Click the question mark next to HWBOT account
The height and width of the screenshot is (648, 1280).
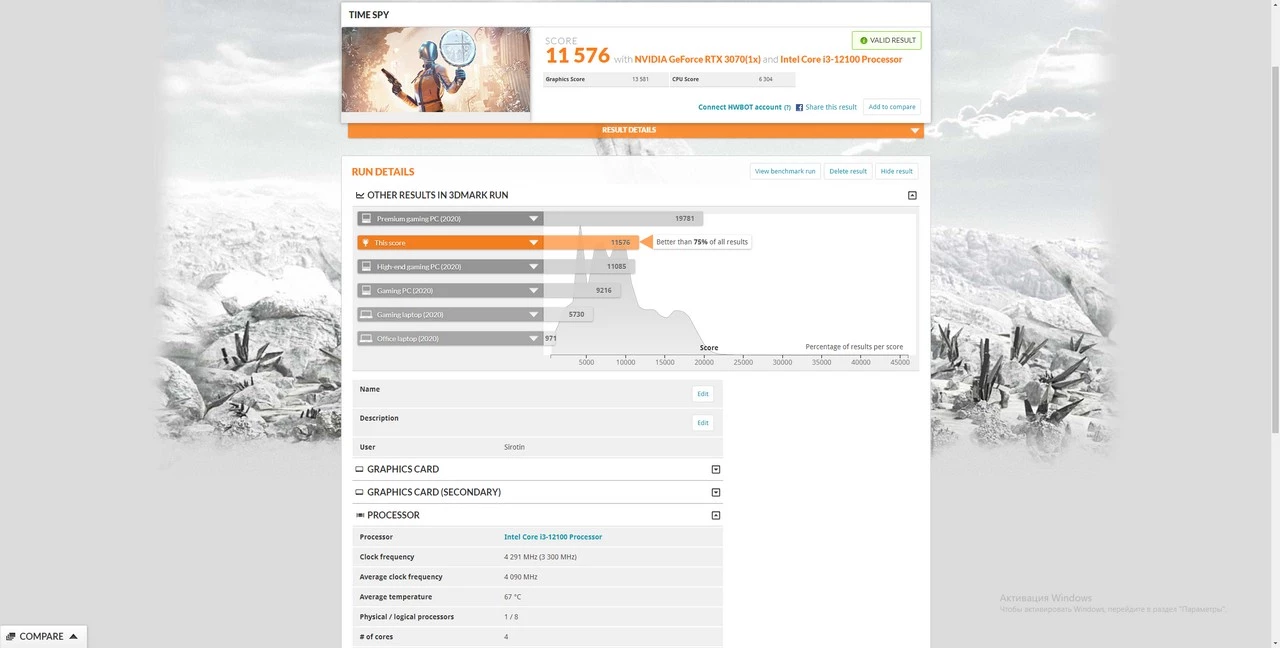click(x=787, y=107)
